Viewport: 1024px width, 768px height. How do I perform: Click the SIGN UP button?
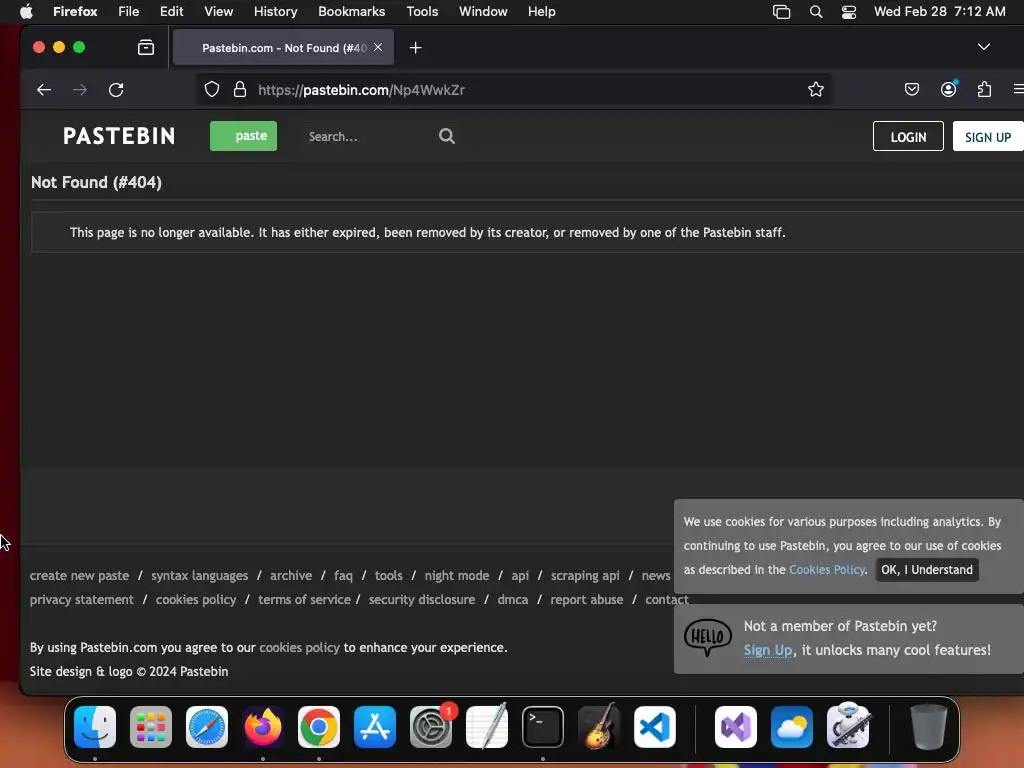987,136
